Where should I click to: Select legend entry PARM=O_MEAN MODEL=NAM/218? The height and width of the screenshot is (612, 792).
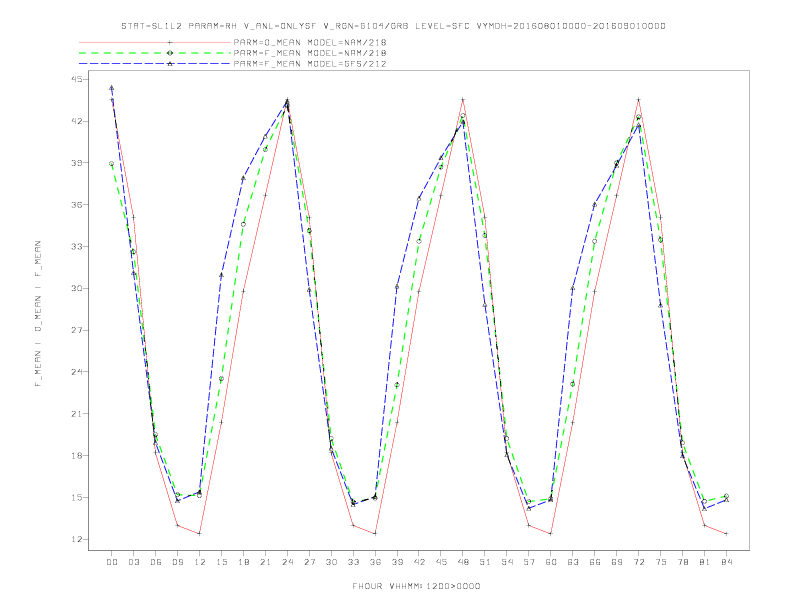(x=310, y=42)
